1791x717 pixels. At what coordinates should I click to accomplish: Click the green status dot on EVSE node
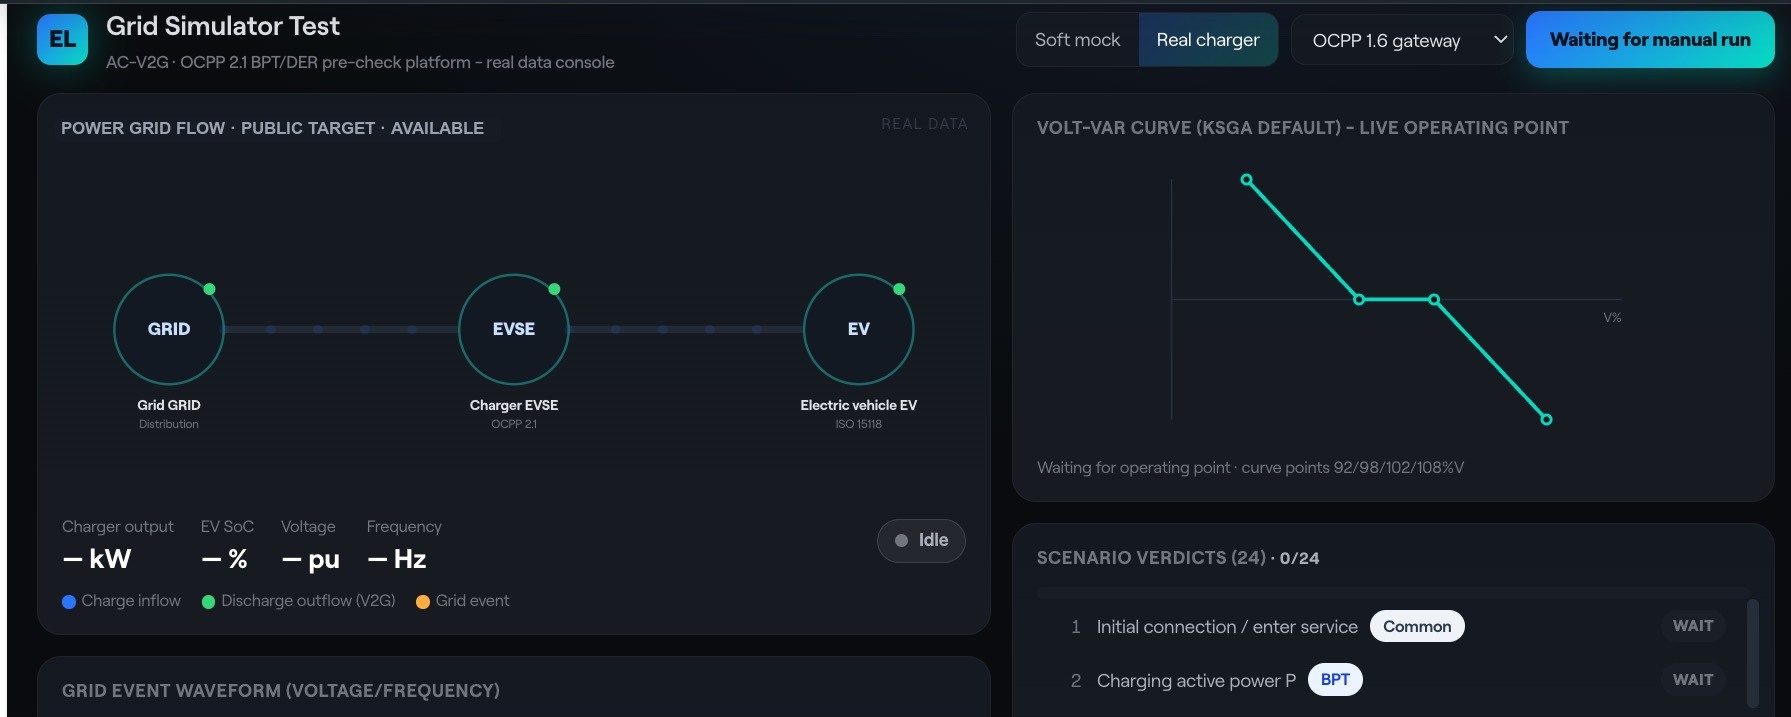click(x=554, y=289)
